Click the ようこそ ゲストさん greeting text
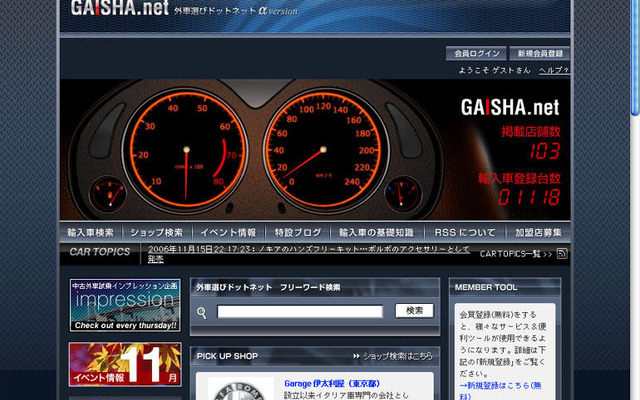Viewport: 640px width, 400px height. pos(494,71)
